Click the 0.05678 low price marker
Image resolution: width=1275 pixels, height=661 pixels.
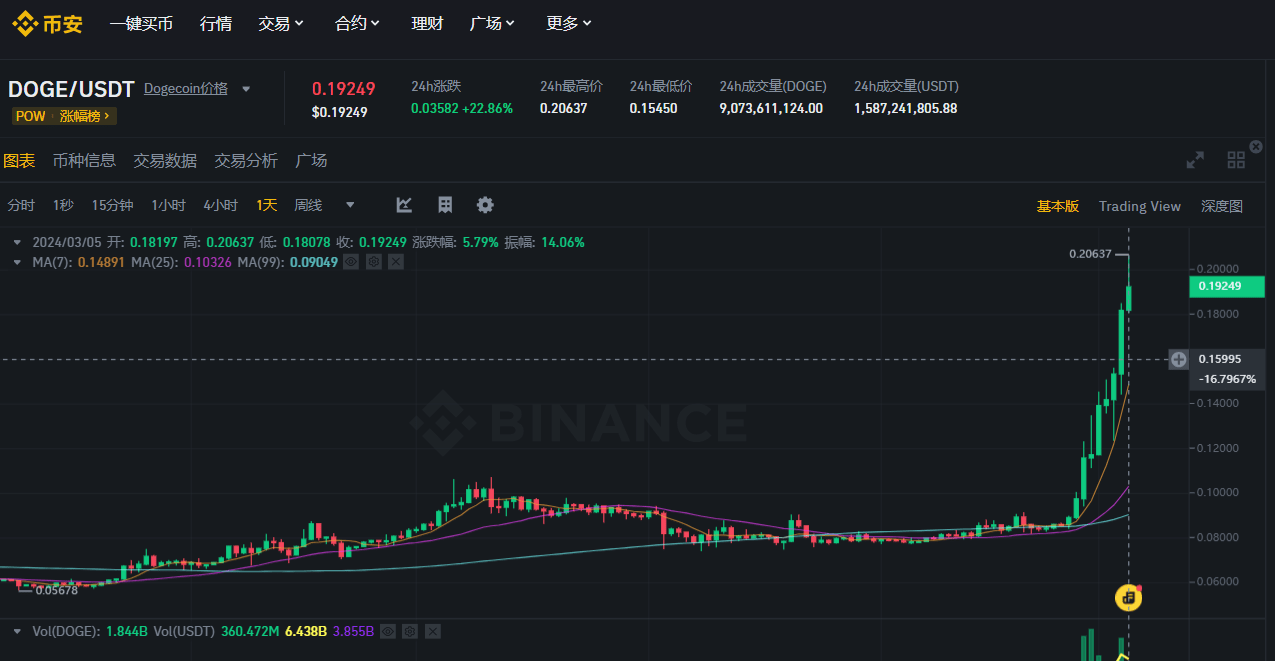coord(56,591)
